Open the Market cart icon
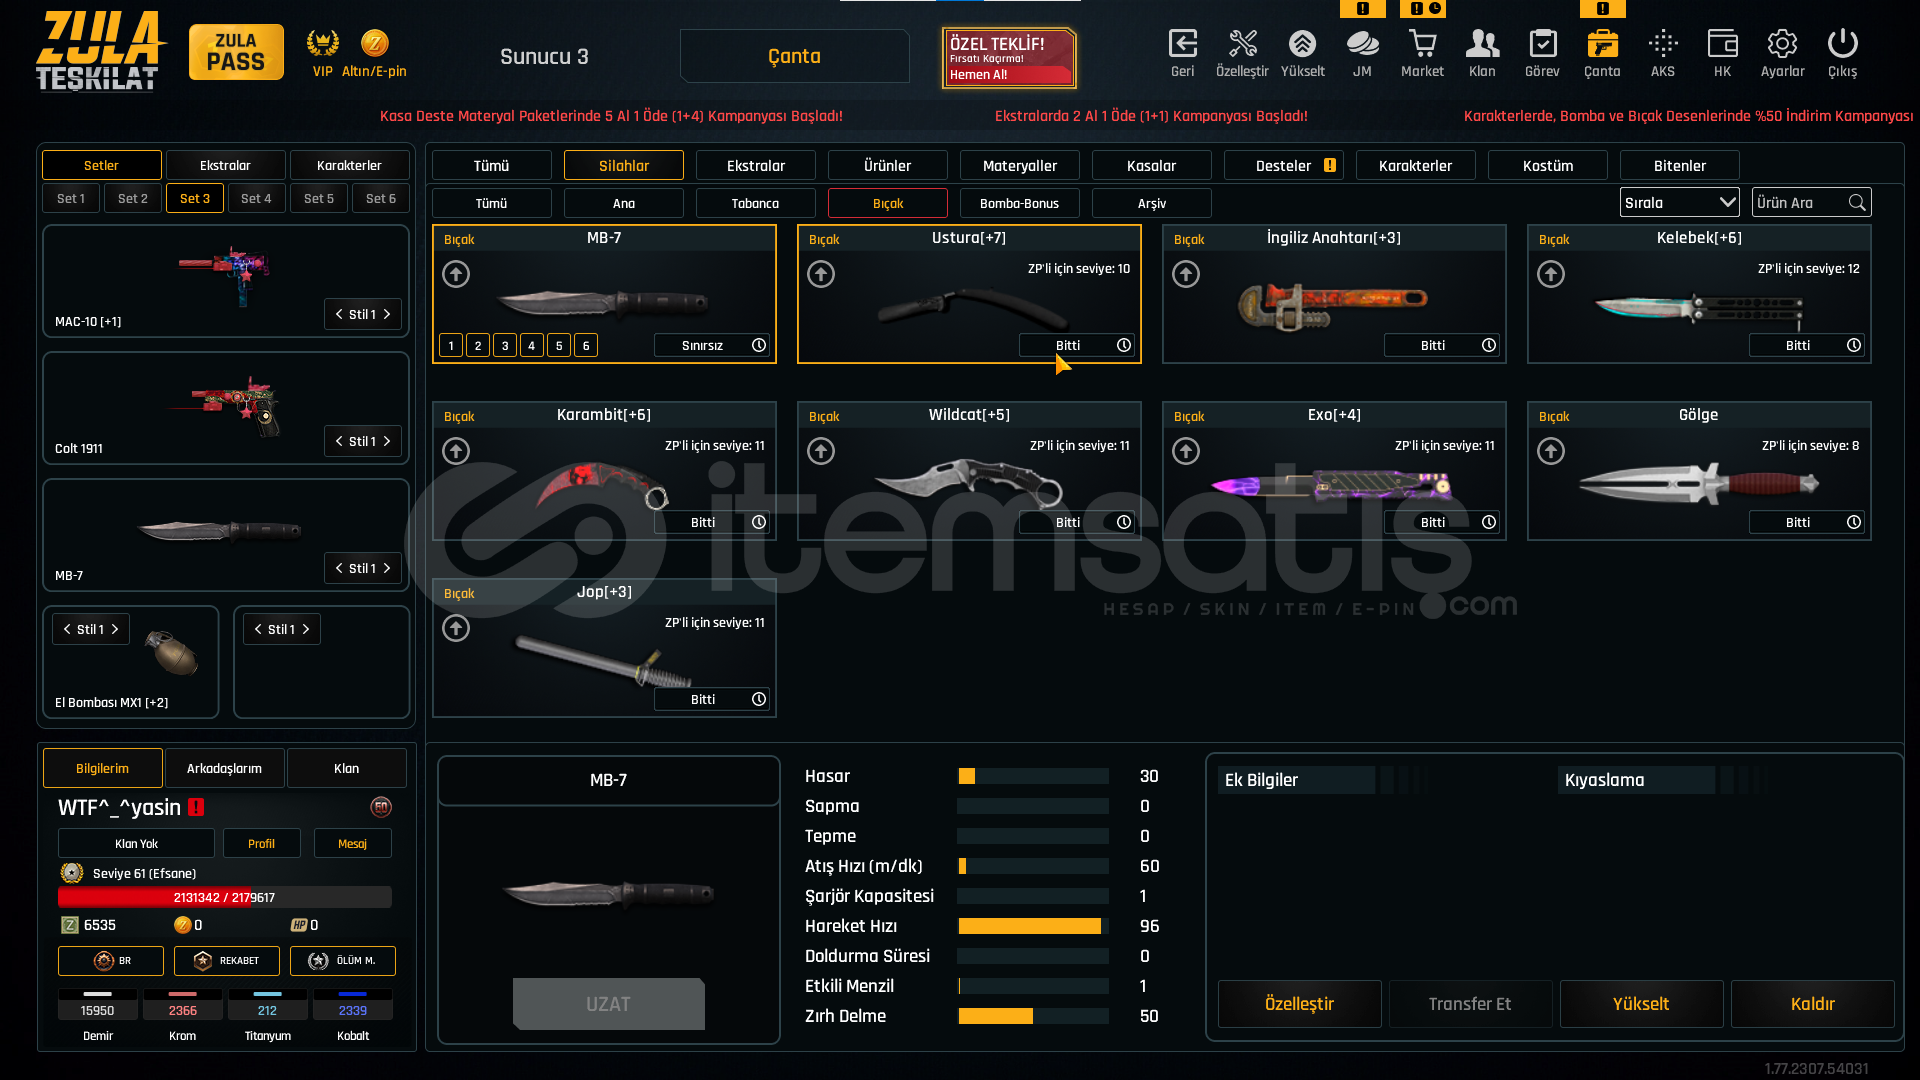The height and width of the screenshot is (1080, 1920). pyautogui.click(x=1422, y=44)
